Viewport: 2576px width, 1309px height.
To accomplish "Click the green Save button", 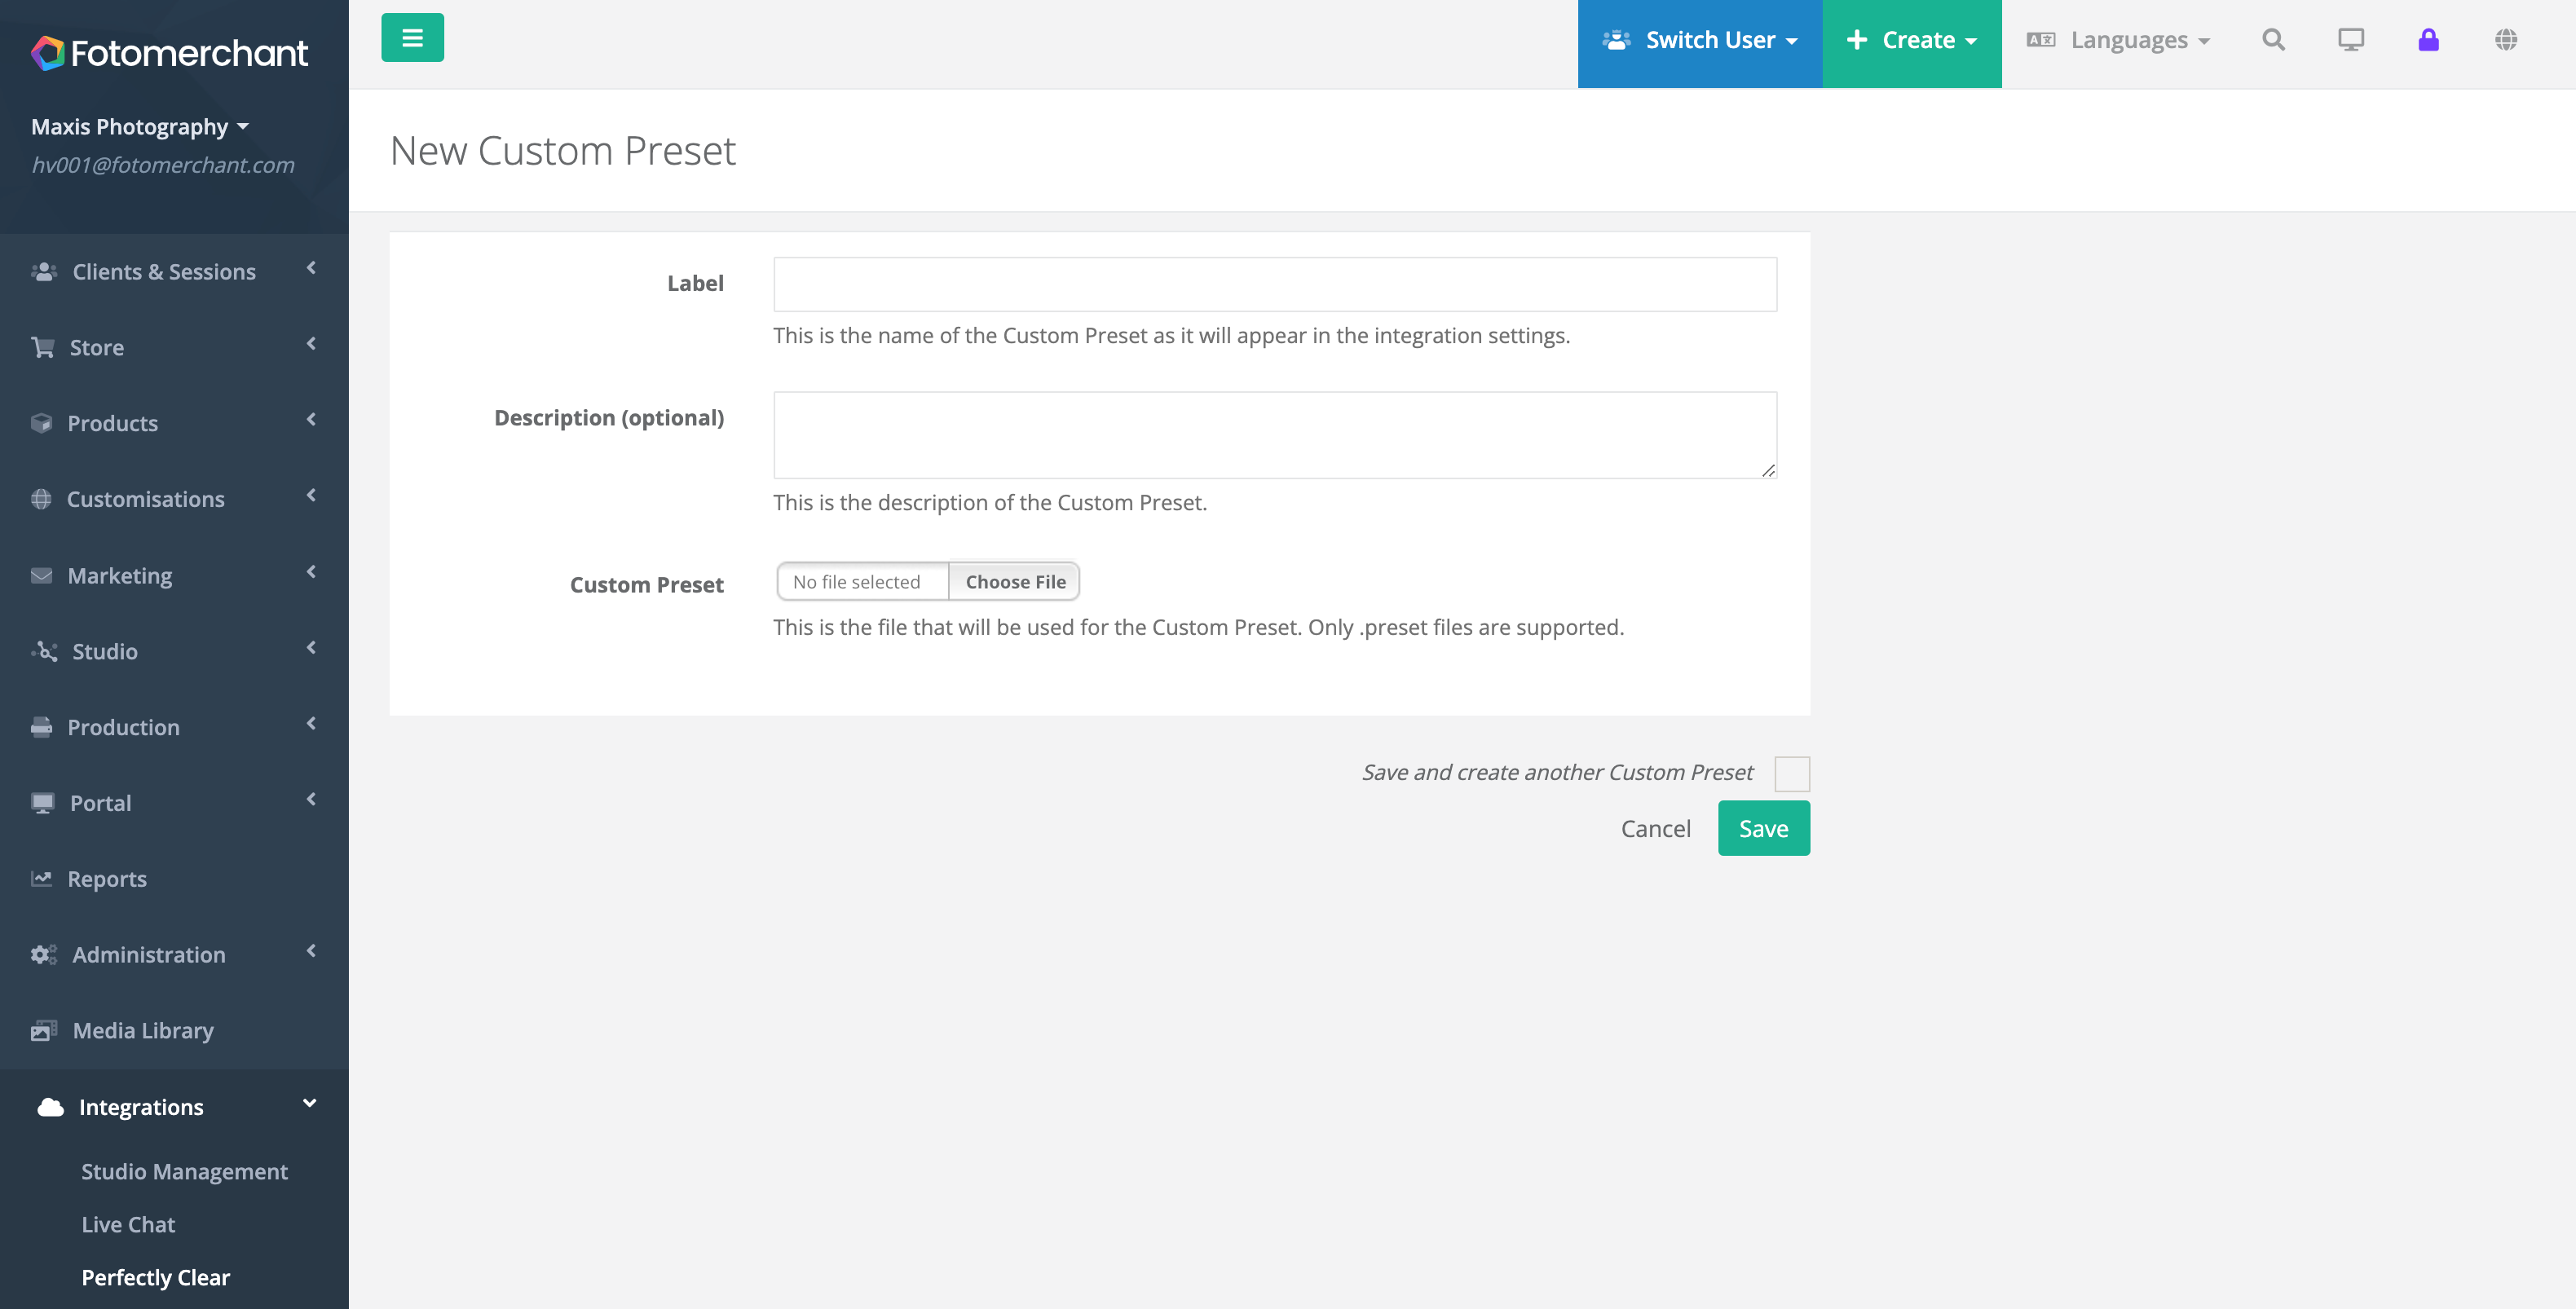I will click(x=1763, y=828).
